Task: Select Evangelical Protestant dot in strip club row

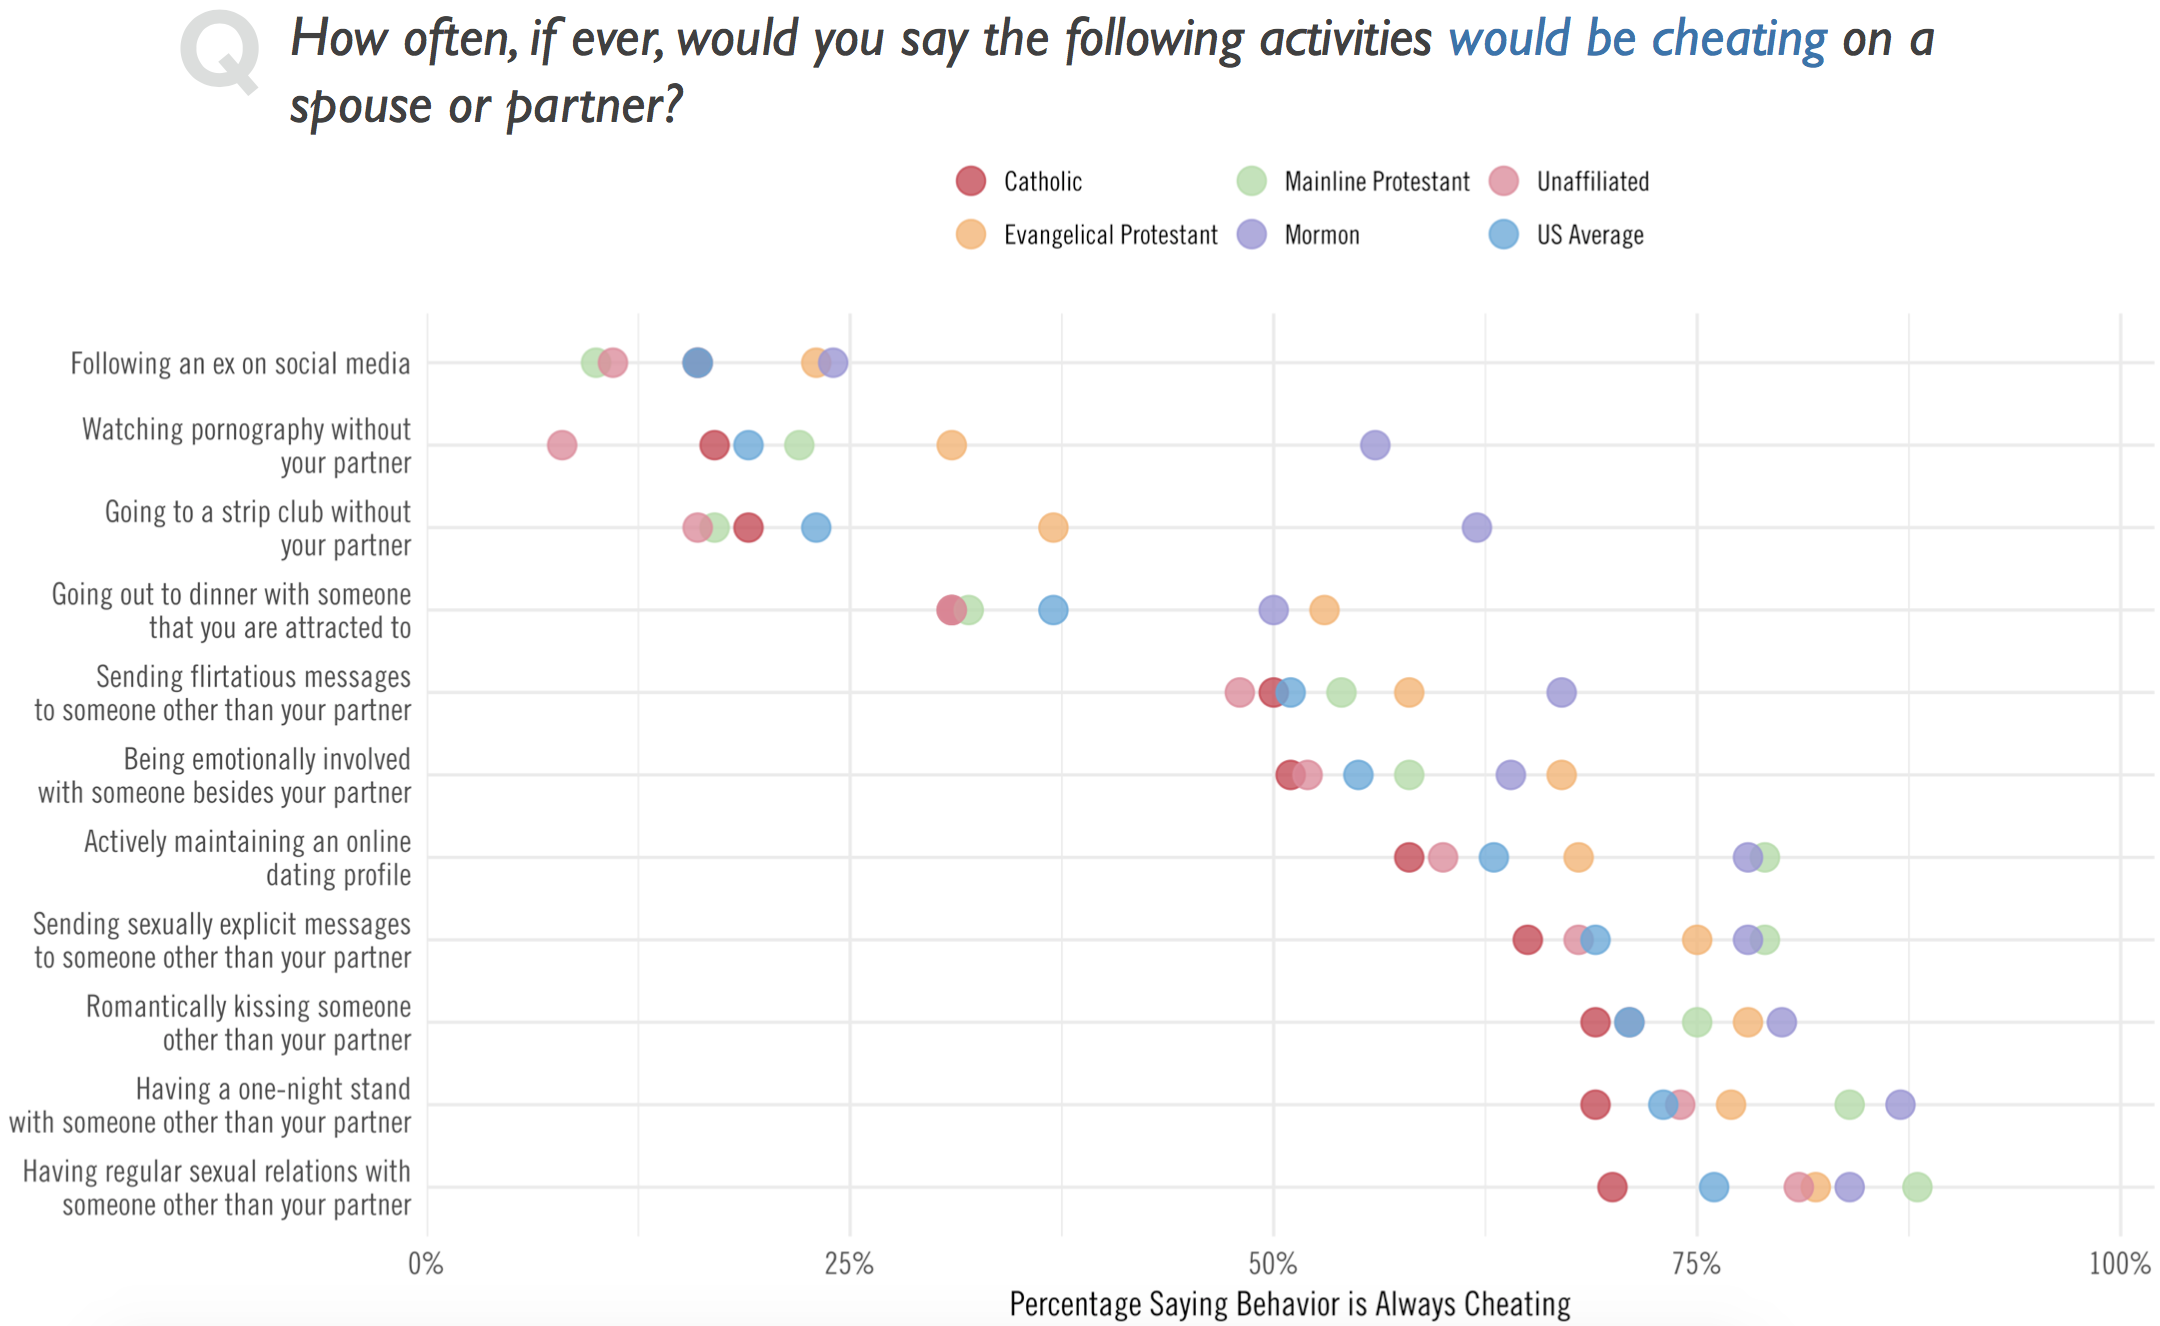Action: coord(1053,527)
